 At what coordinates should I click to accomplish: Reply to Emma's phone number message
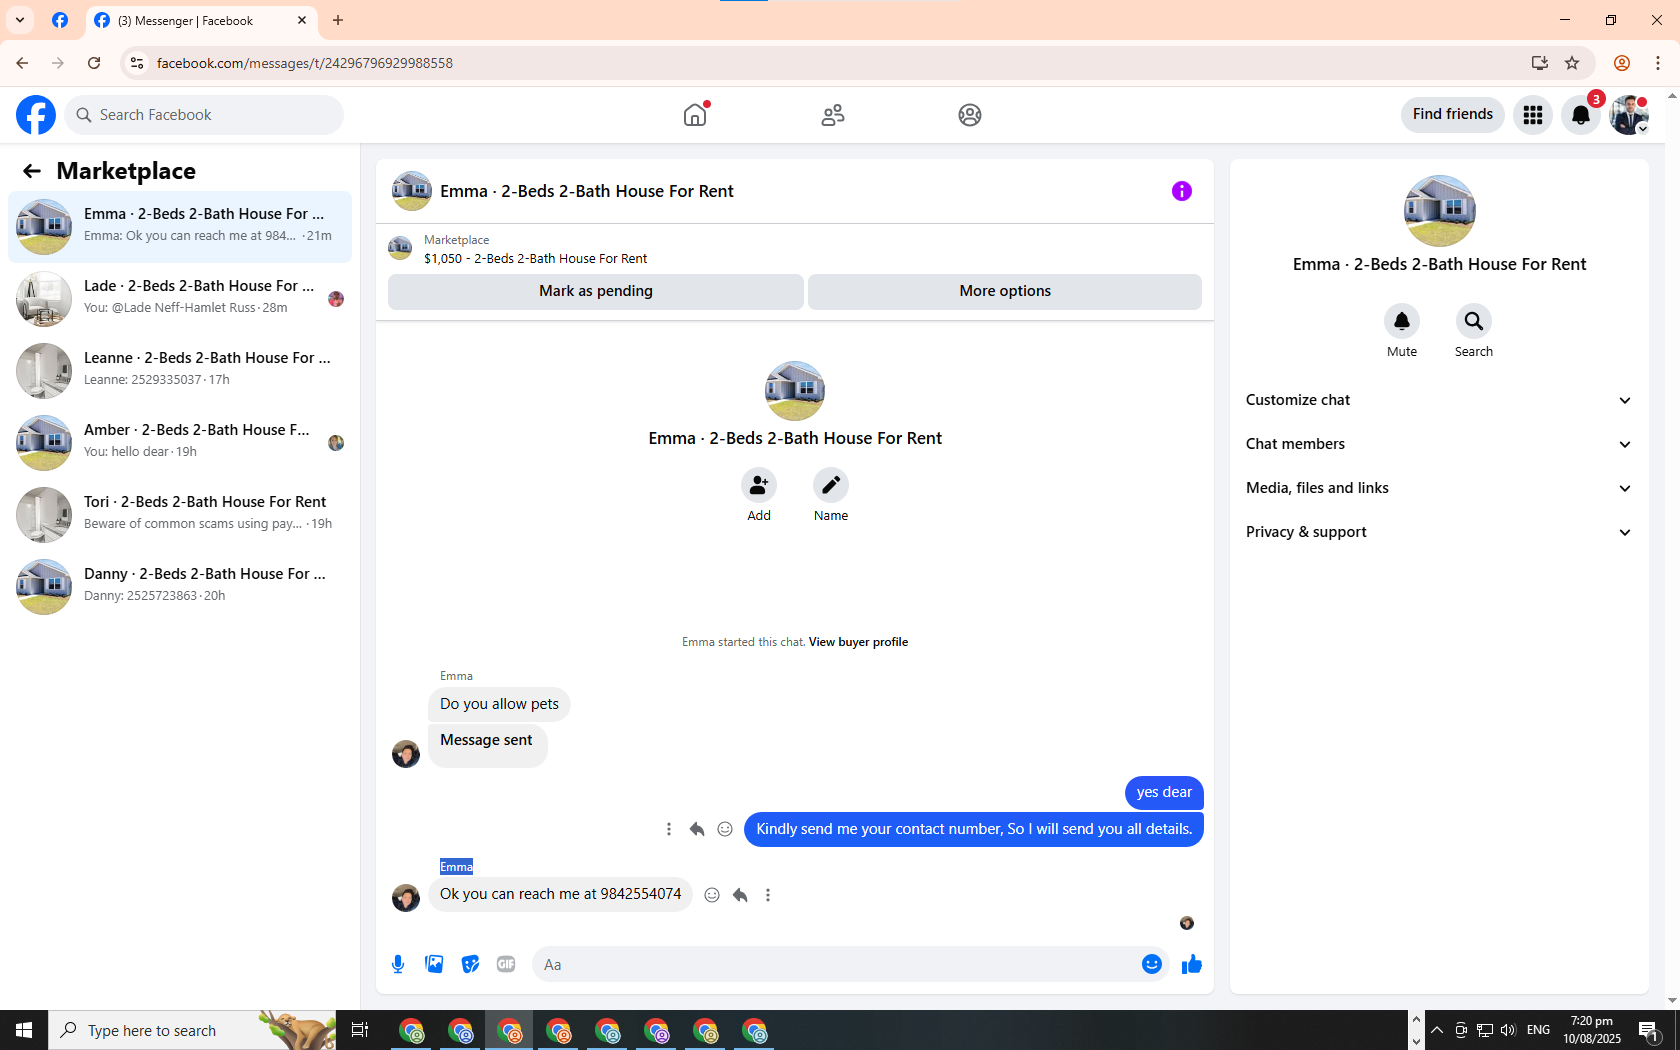pyautogui.click(x=740, y=895)
